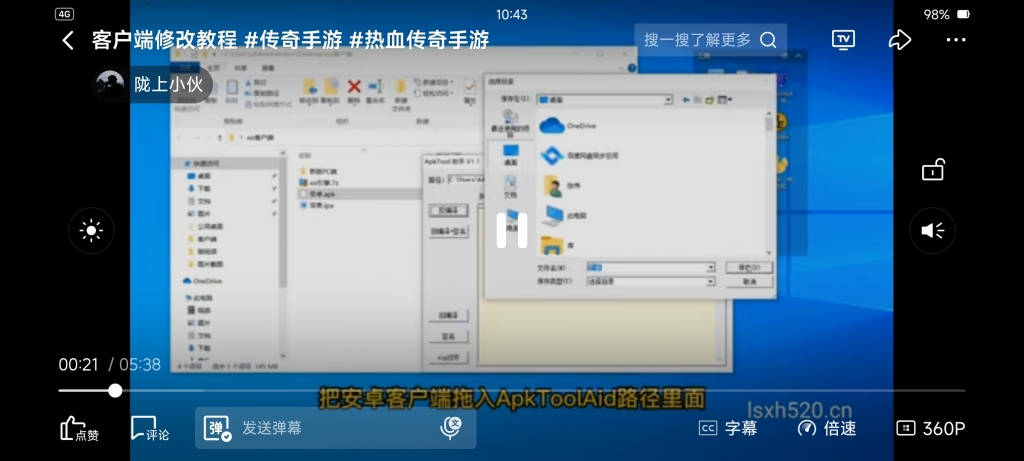The width and height of the screenshot is (1024, 461).
Task: Tap the share arrow icon
Action: click(900, 40)
